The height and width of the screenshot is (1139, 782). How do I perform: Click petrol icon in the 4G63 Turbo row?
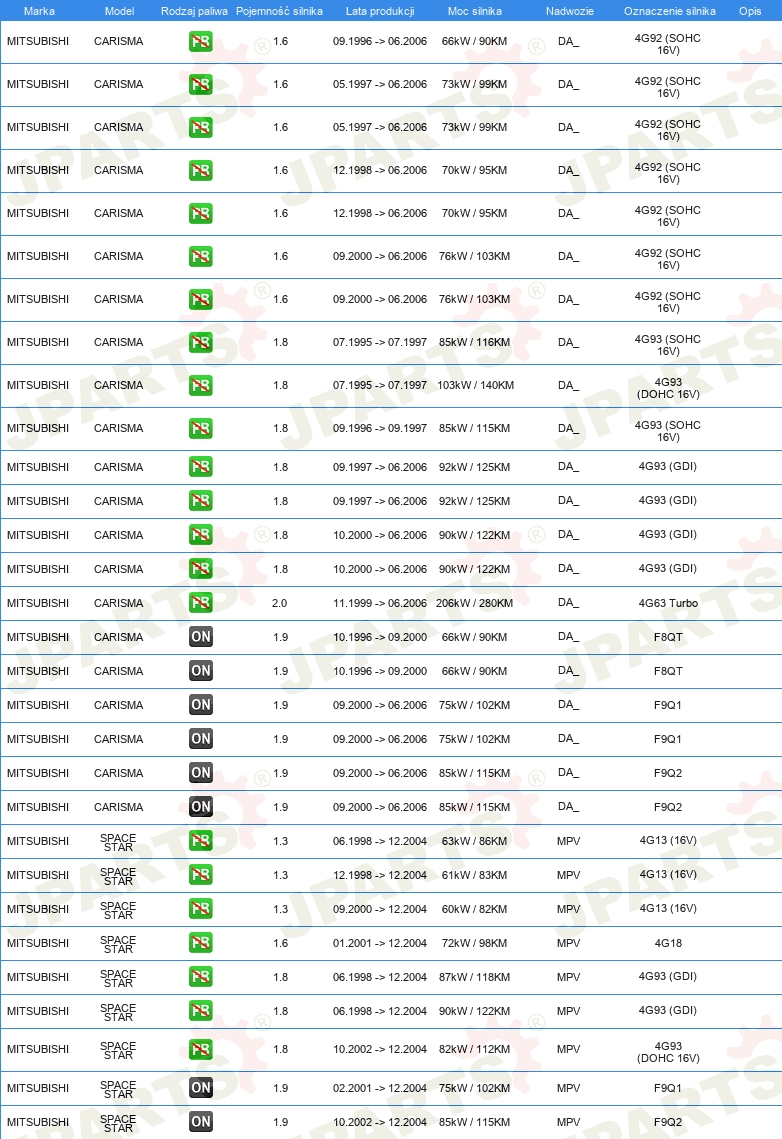pos(200,602)
